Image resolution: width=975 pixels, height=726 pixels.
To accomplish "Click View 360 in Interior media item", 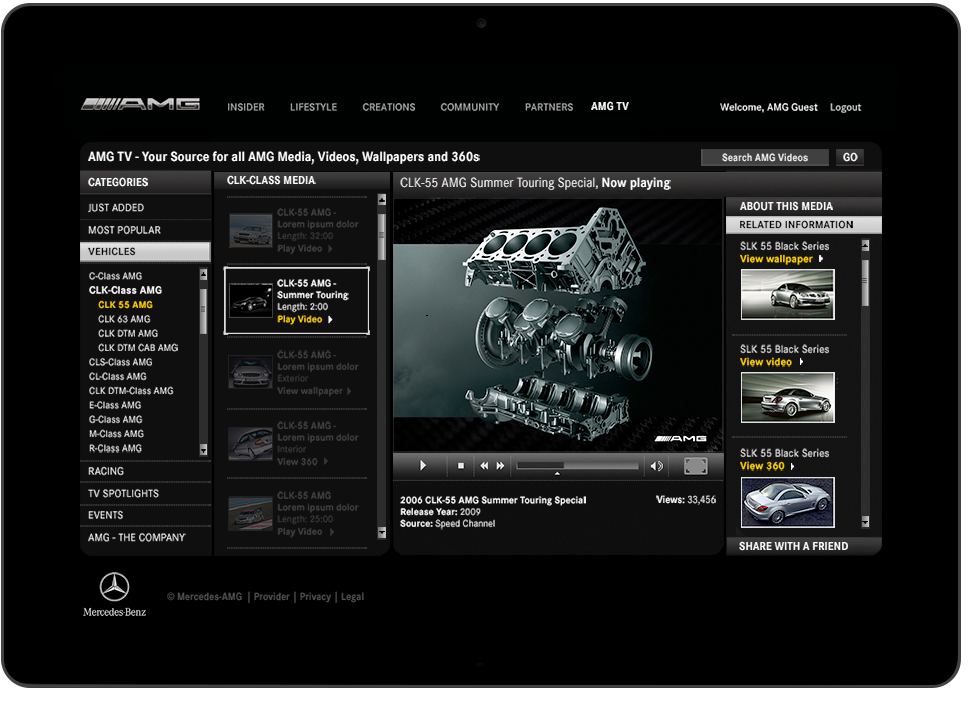I will (302, 462).
